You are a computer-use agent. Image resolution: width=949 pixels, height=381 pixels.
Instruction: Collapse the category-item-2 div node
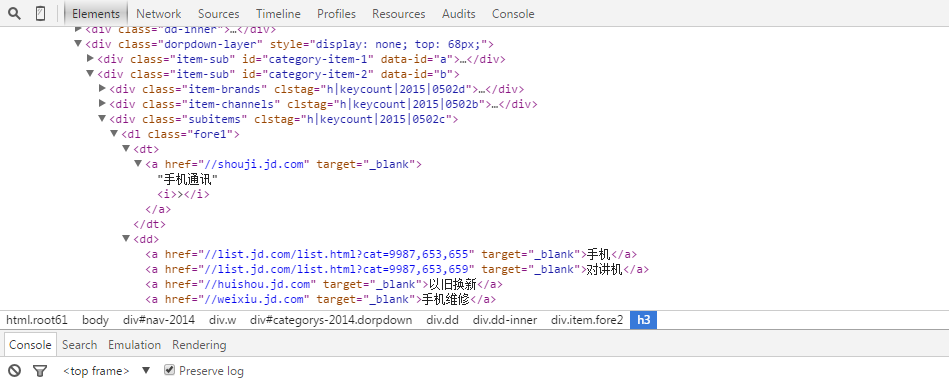pyautogui.click(x=90, y=74)
